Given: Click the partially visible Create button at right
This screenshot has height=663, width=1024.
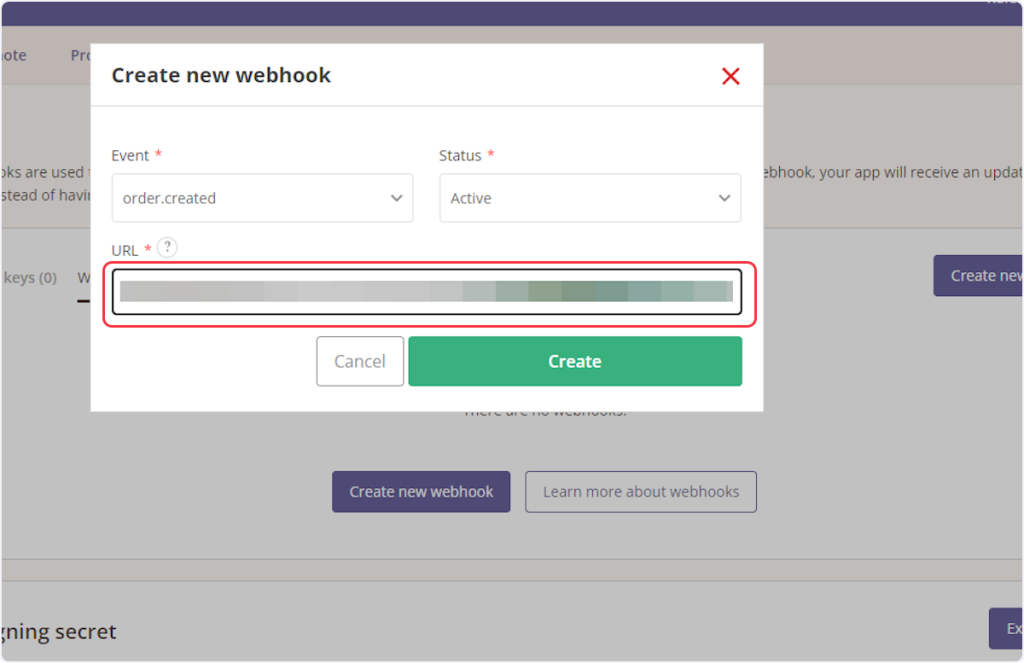Looking at the screenshot, I should point(979,275).
